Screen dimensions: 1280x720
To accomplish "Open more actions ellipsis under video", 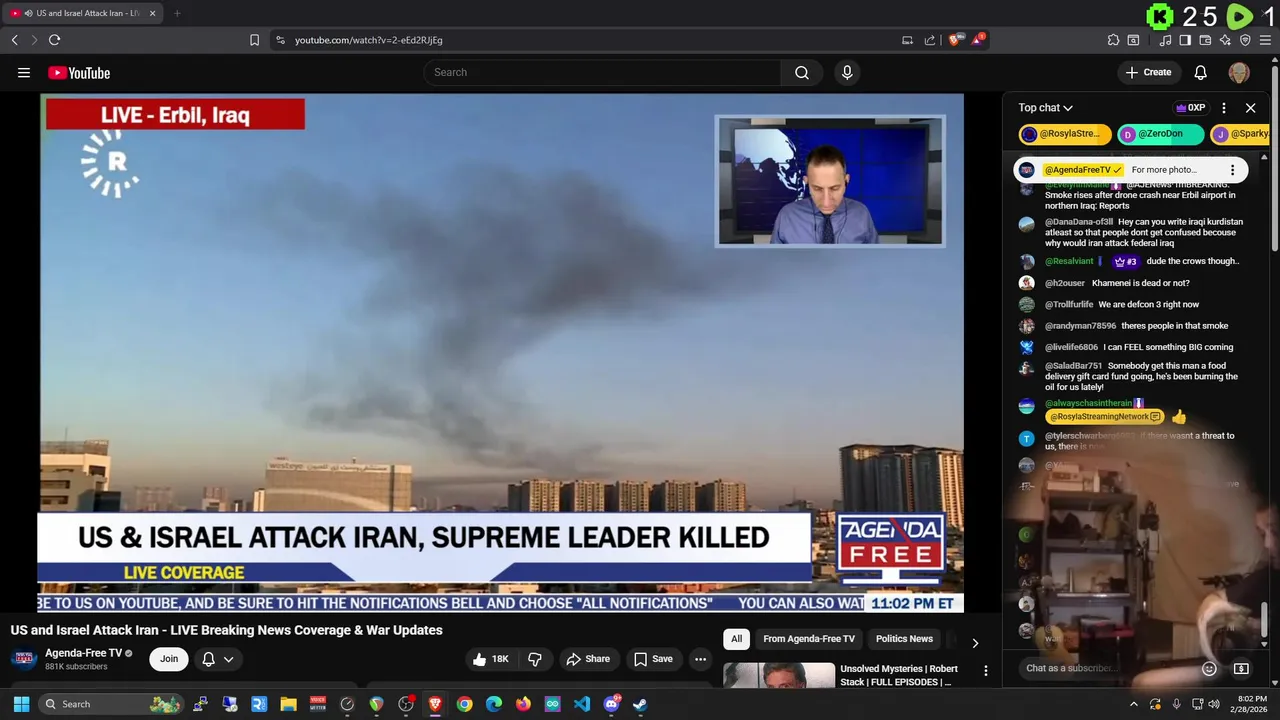I will point(700,659).
